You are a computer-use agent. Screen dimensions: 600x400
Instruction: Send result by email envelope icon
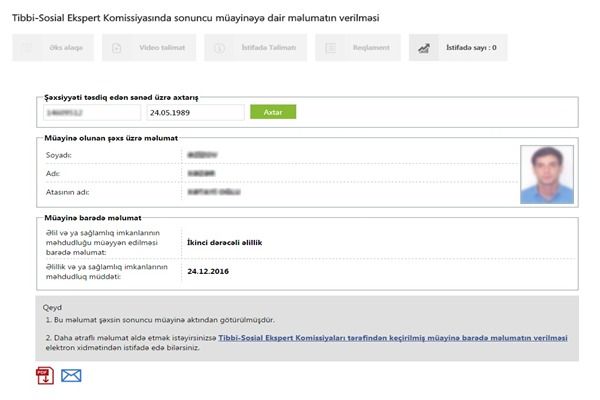point(71,376)
